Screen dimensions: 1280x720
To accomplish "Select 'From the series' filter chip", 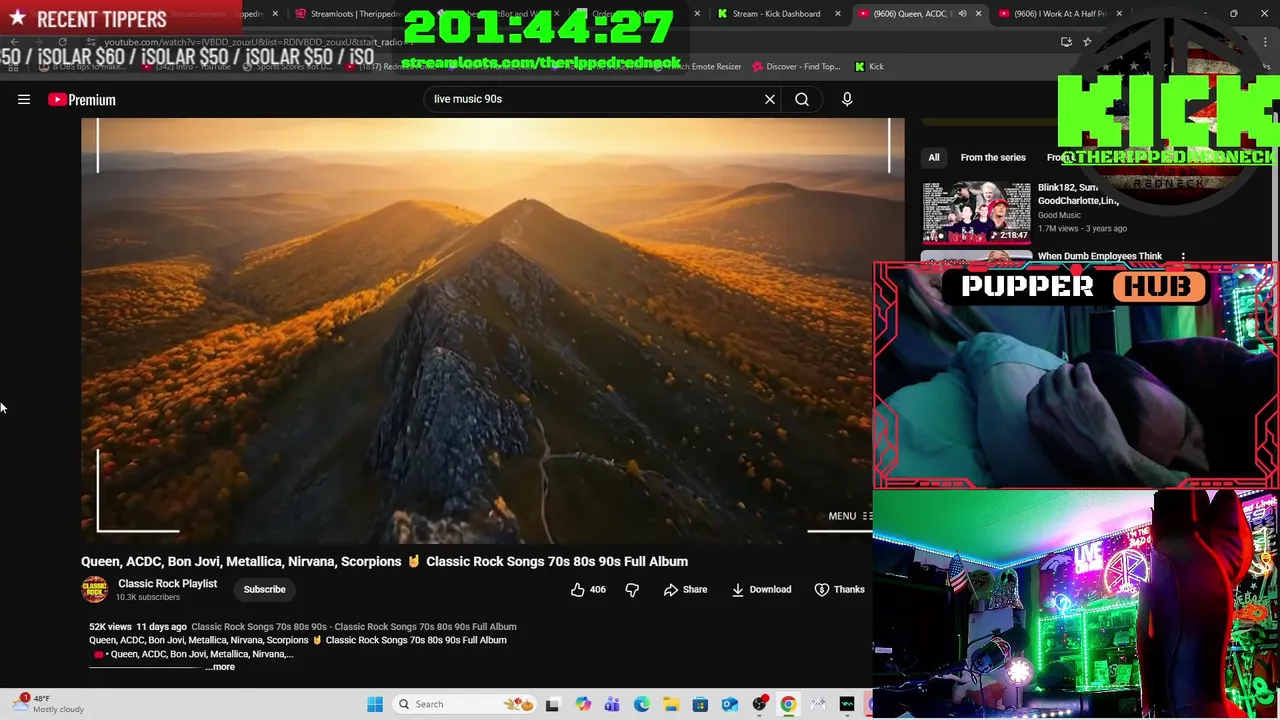I will 993,157.
